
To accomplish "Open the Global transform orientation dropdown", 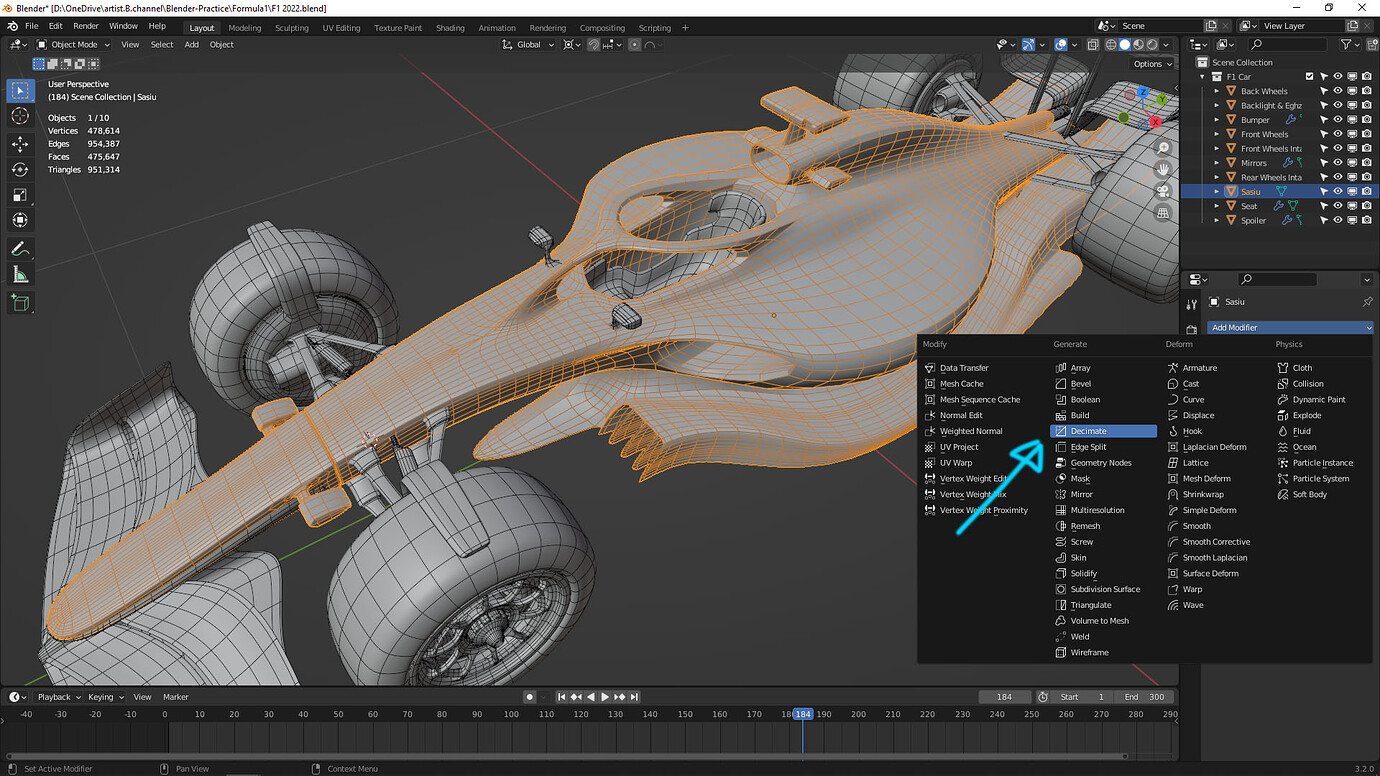I will [x=529, y=44].
